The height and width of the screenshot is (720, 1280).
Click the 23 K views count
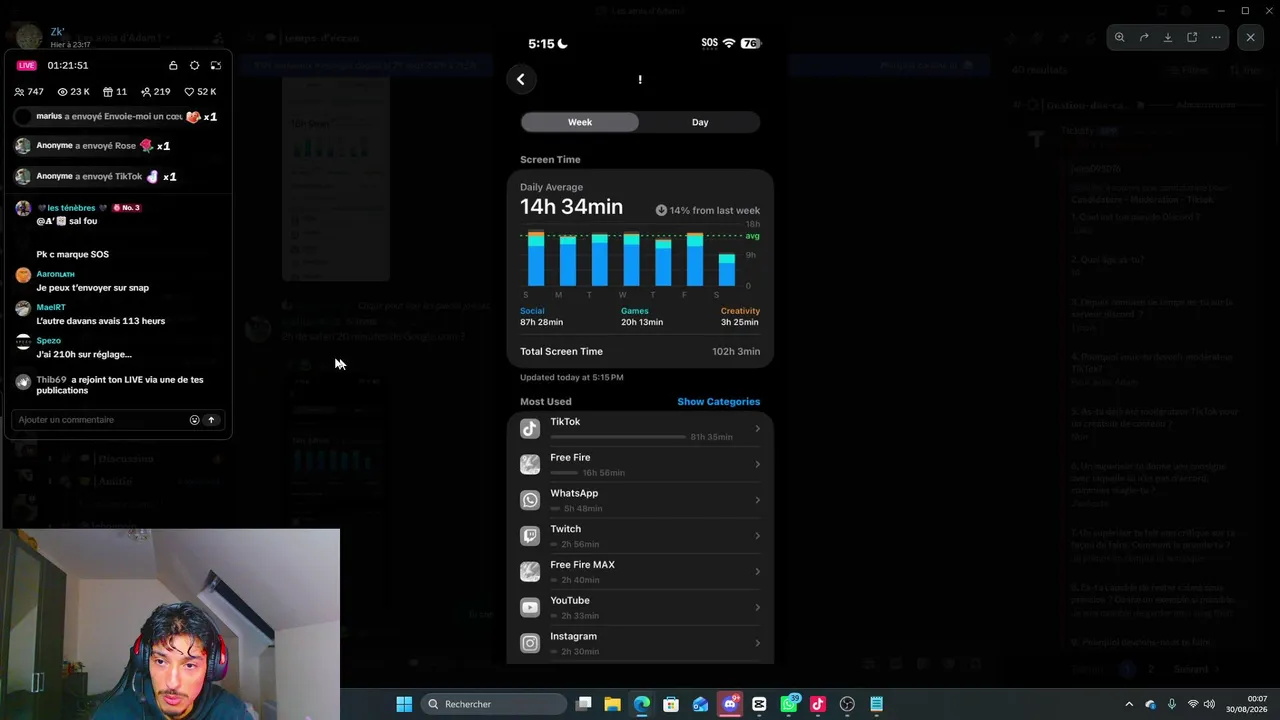click(74, 92)
